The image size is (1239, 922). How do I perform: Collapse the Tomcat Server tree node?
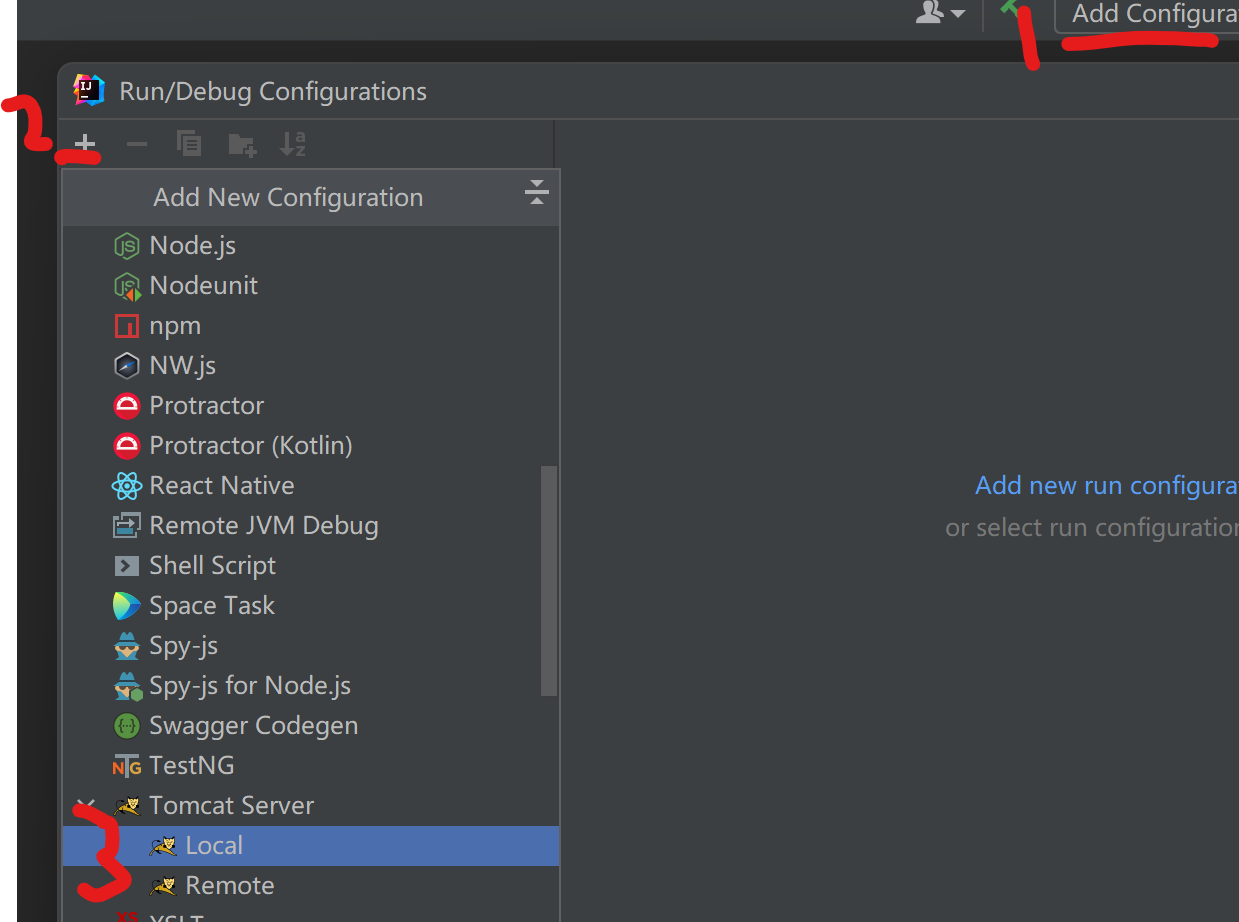(87, 805)
